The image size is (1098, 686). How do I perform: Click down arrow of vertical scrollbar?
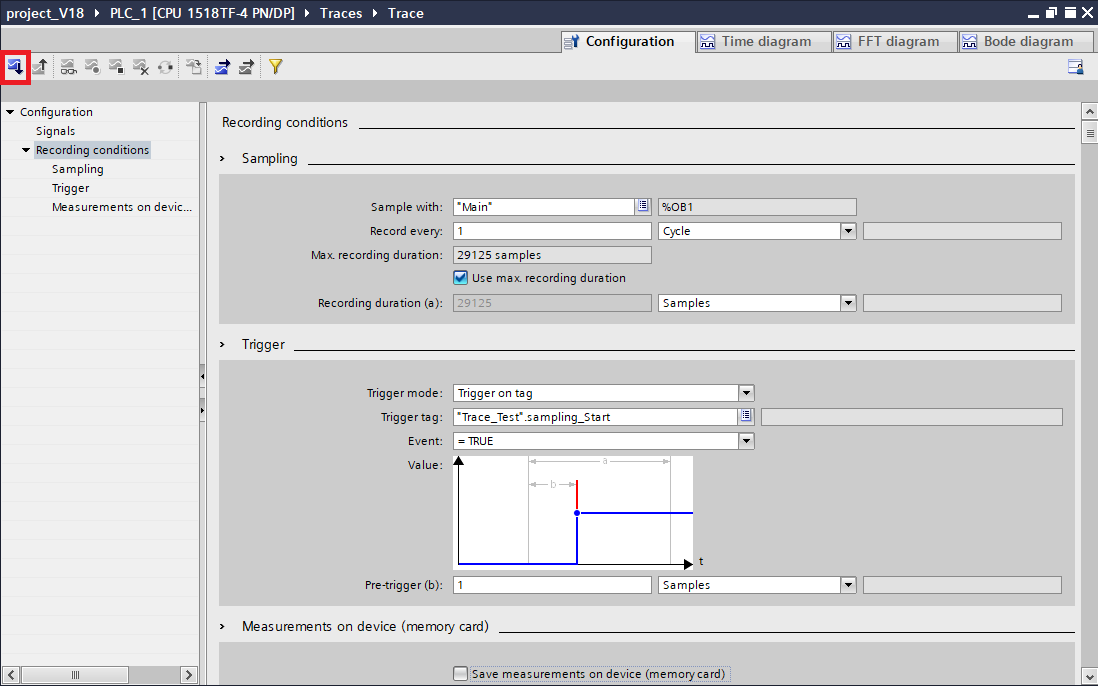pyautogui.click(x=1089, y=677)
